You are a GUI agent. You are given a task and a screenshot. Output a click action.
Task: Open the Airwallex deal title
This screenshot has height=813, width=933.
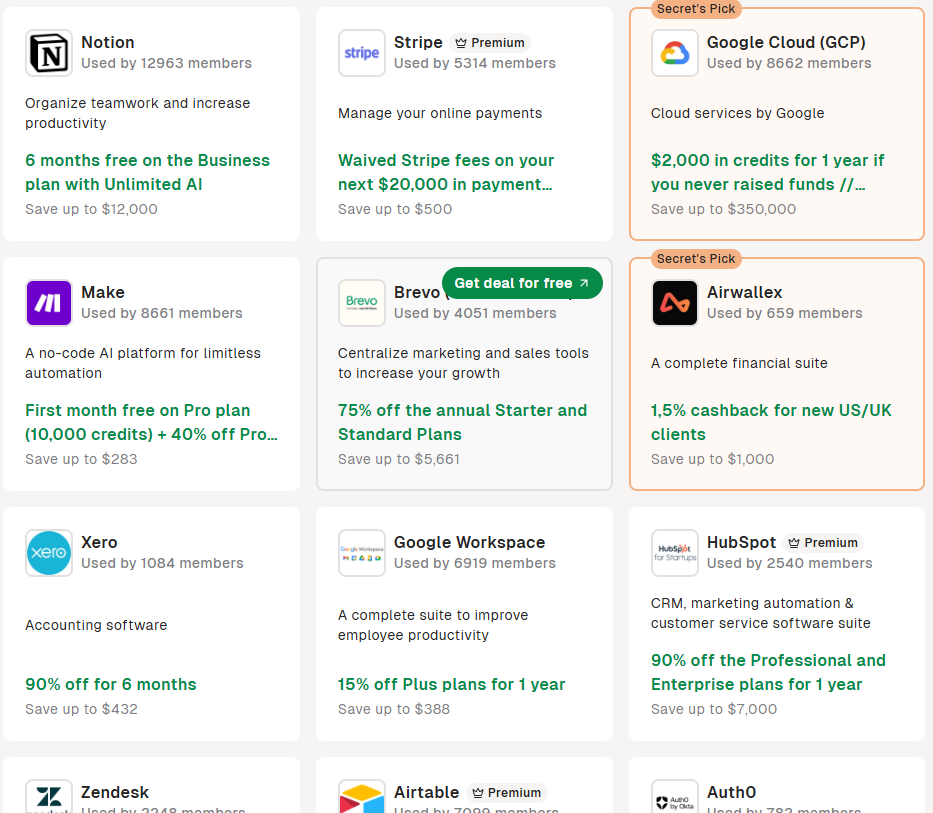tap(744, 292)
